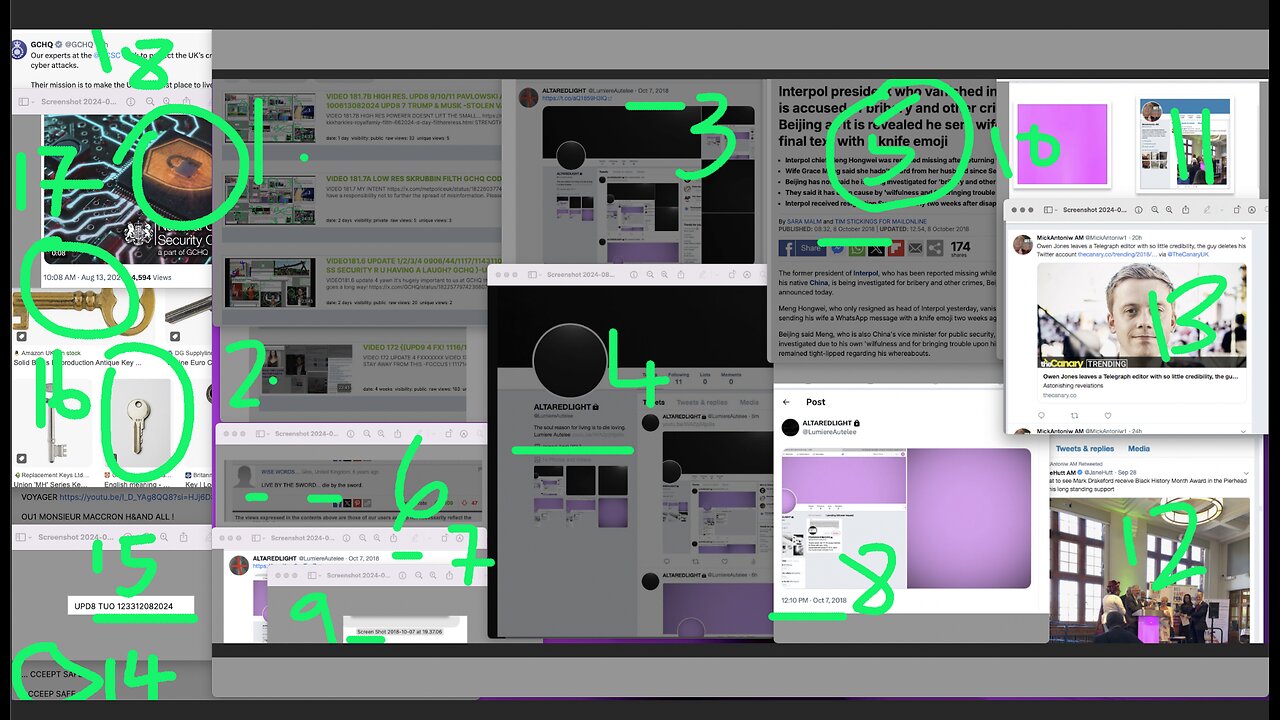Image resolution: width=1280 pixels, height=720 pixels.
Task: Email the Interpol article via envelope icon
Action: [915, 248]
